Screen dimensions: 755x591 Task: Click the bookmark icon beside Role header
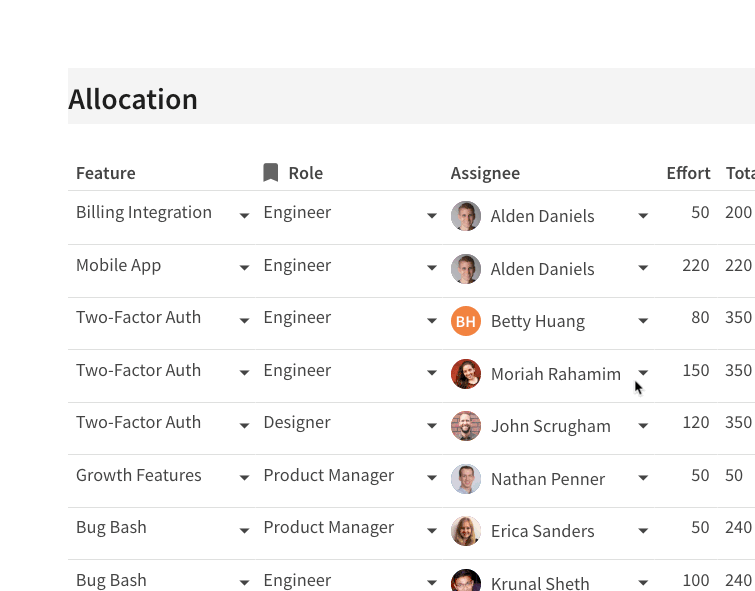tap(271, 172)
